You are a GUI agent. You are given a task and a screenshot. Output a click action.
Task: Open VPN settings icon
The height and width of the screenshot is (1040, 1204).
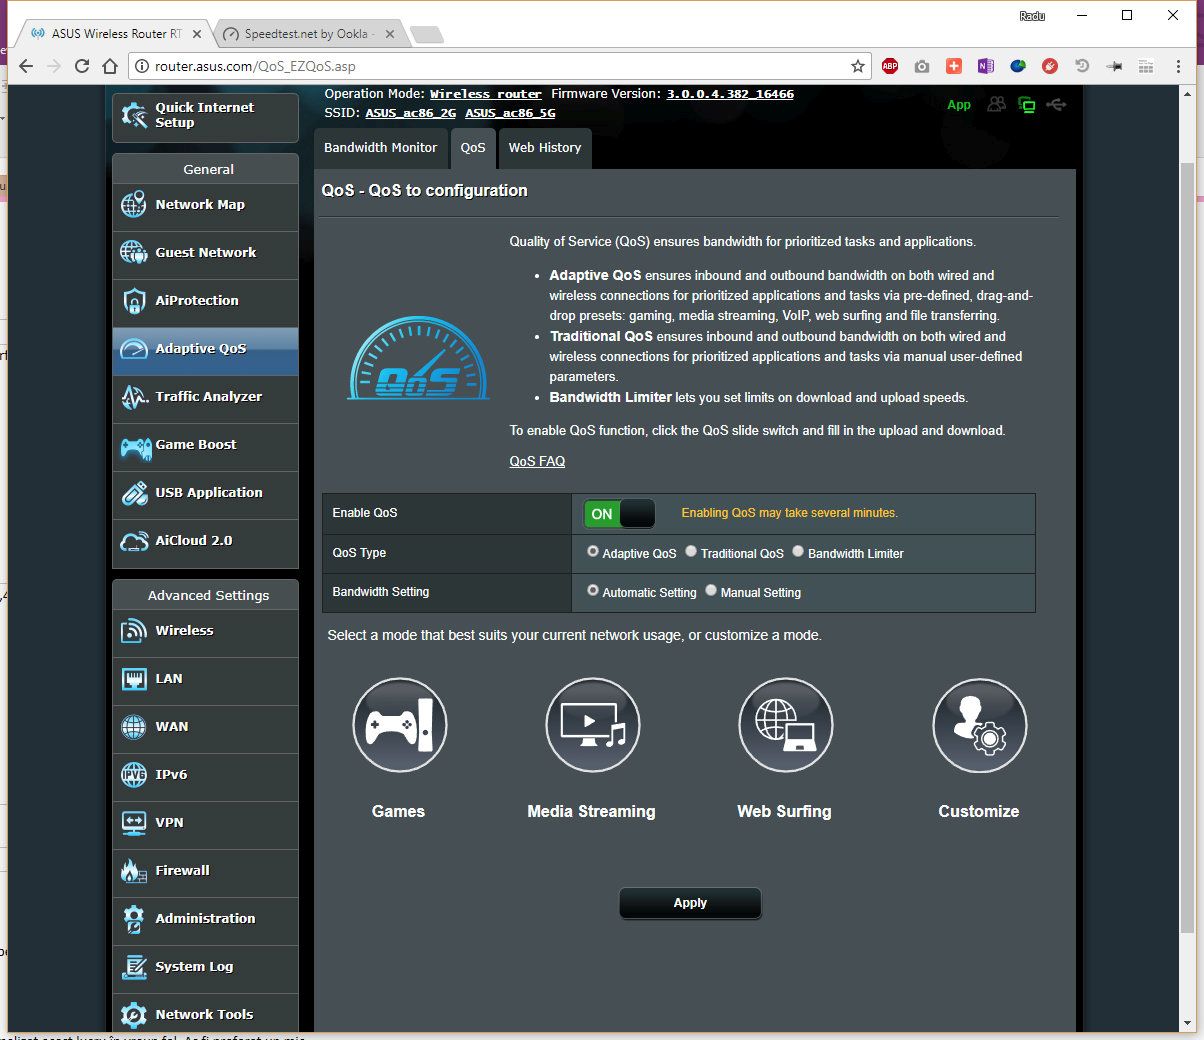pyautogui.click(x=134, y=823)
